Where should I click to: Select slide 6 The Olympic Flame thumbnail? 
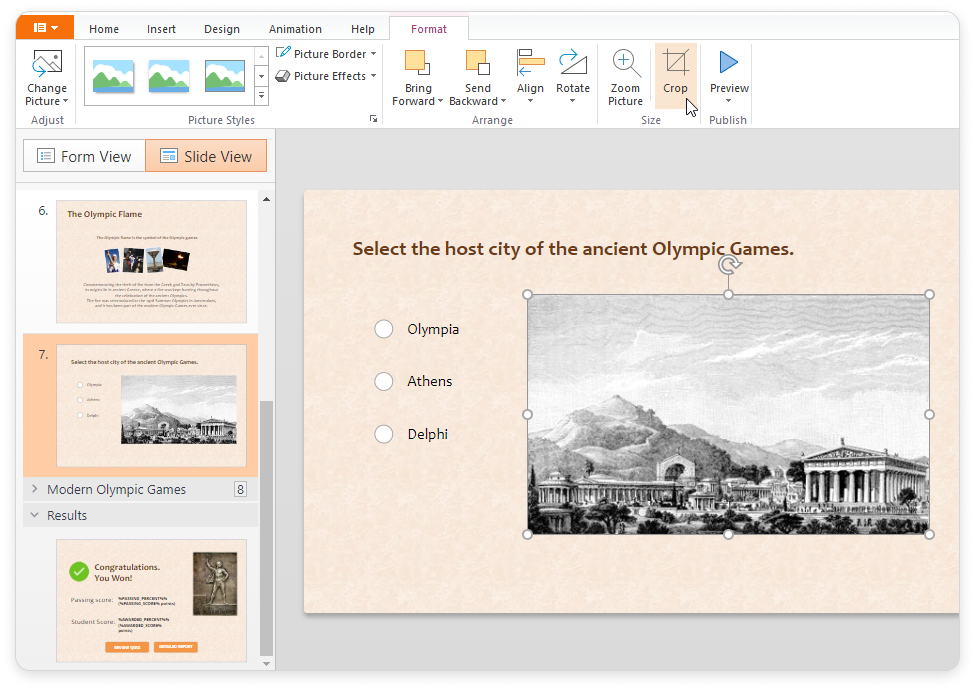pyautogui.click(x=152, y=261)
